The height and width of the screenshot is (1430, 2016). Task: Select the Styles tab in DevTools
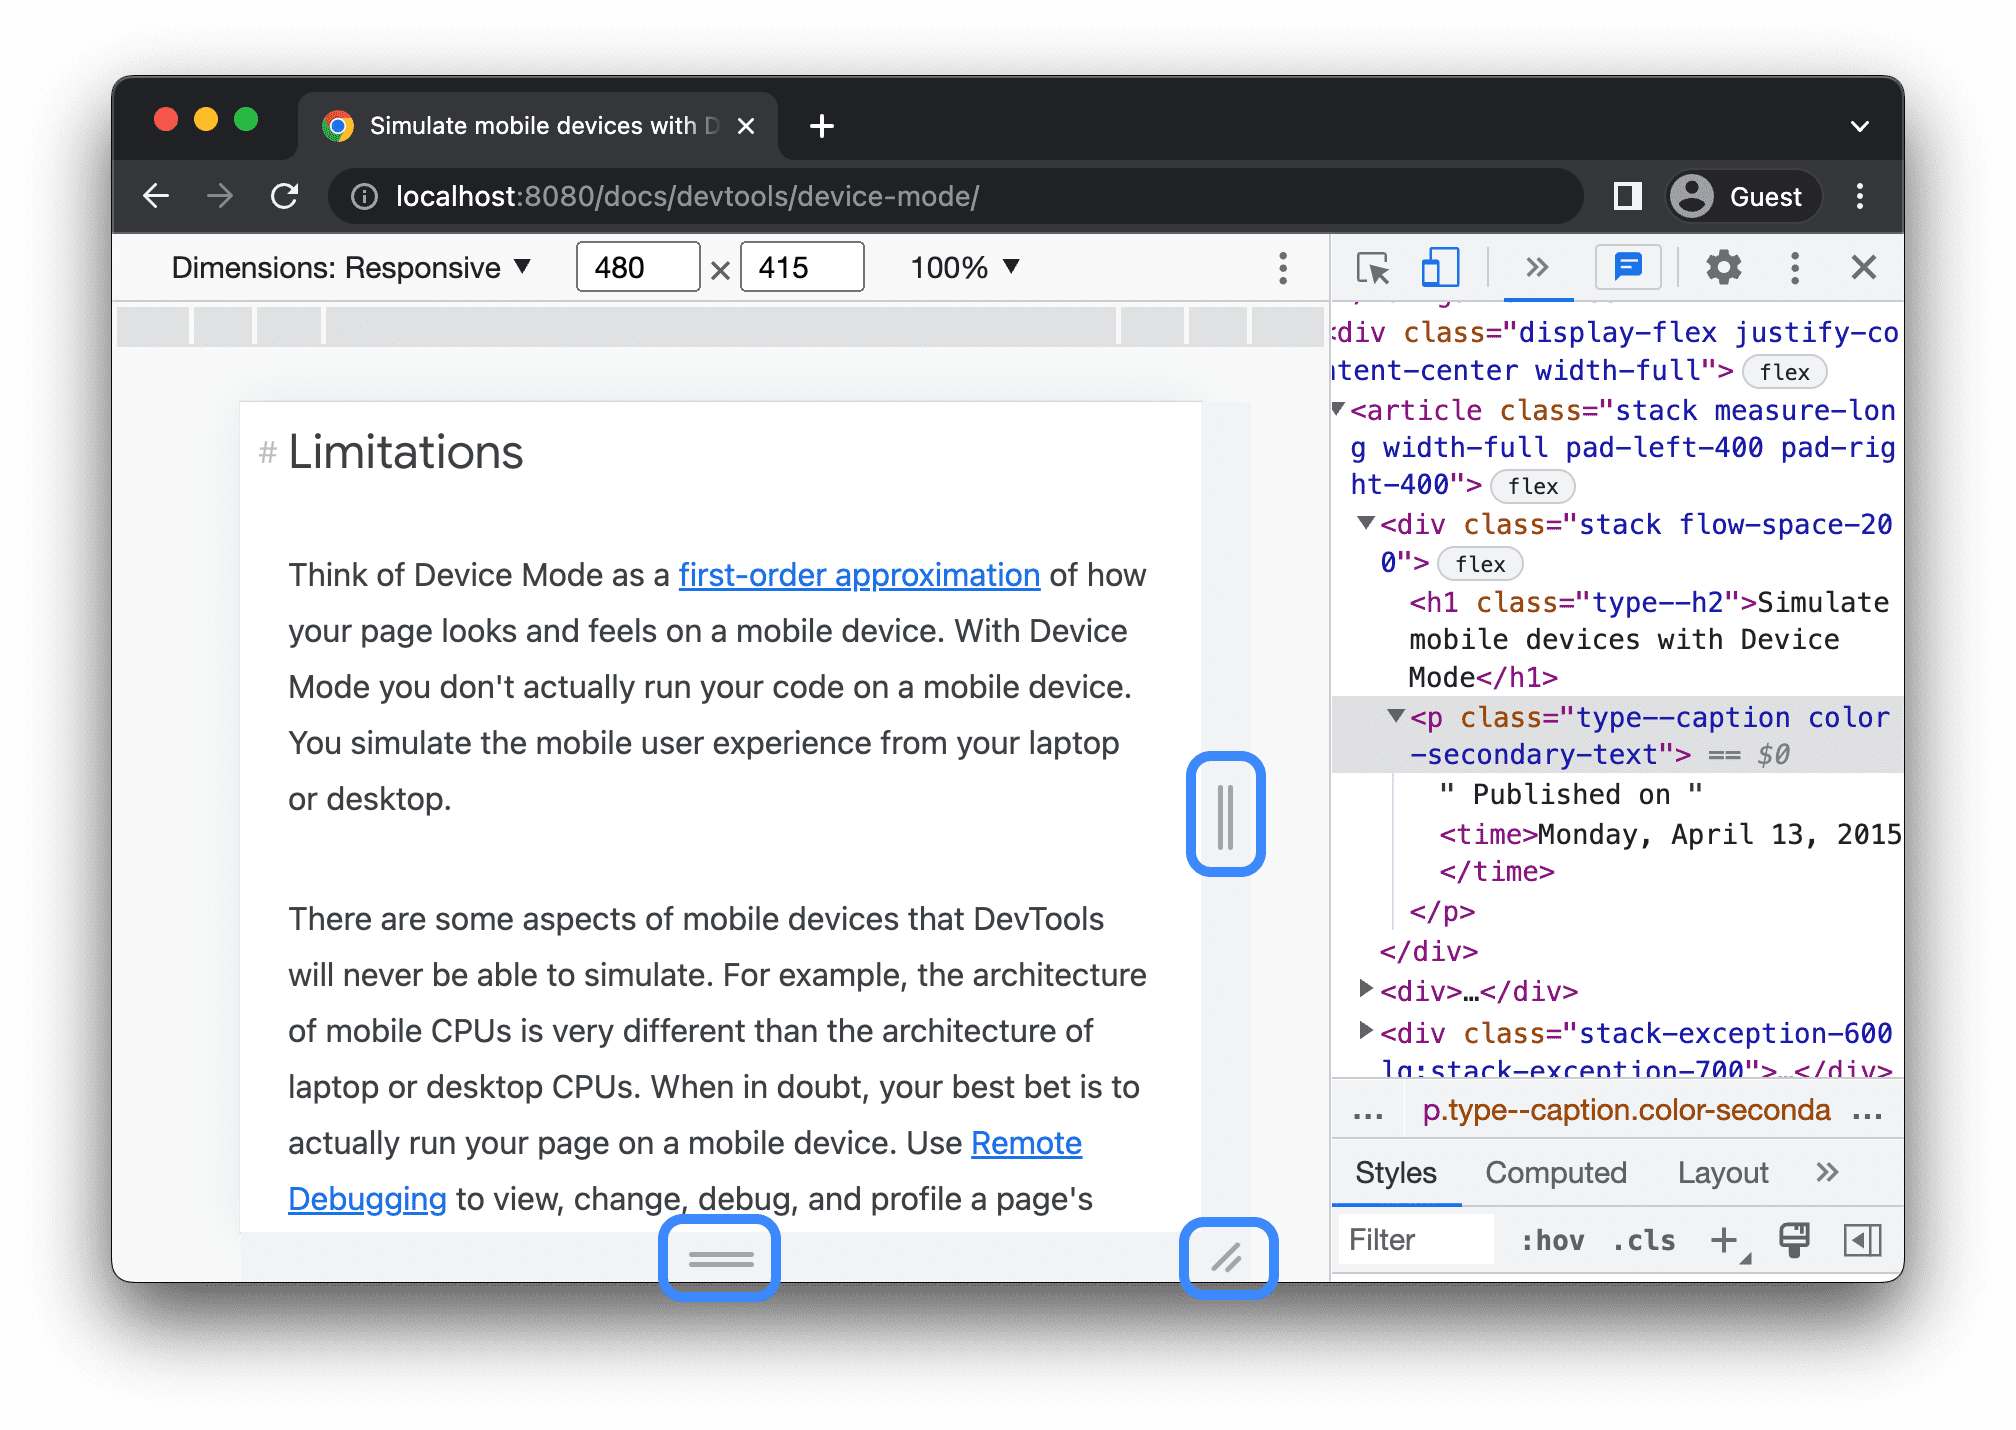(1392, 1172)
